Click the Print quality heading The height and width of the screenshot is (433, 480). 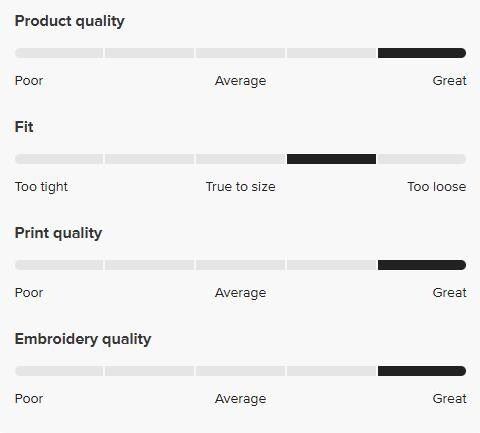(58, 234)
